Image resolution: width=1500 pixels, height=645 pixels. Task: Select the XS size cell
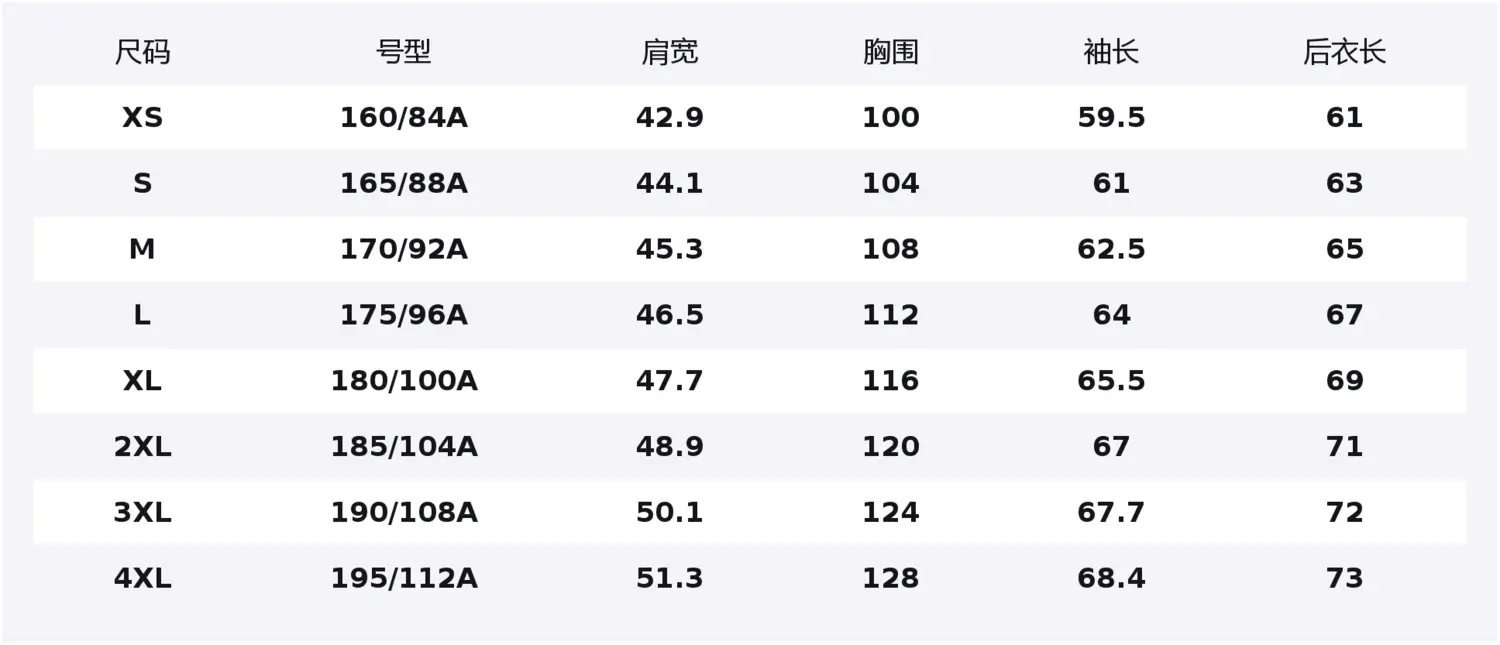pyautogui.click(x=142, y=118)
